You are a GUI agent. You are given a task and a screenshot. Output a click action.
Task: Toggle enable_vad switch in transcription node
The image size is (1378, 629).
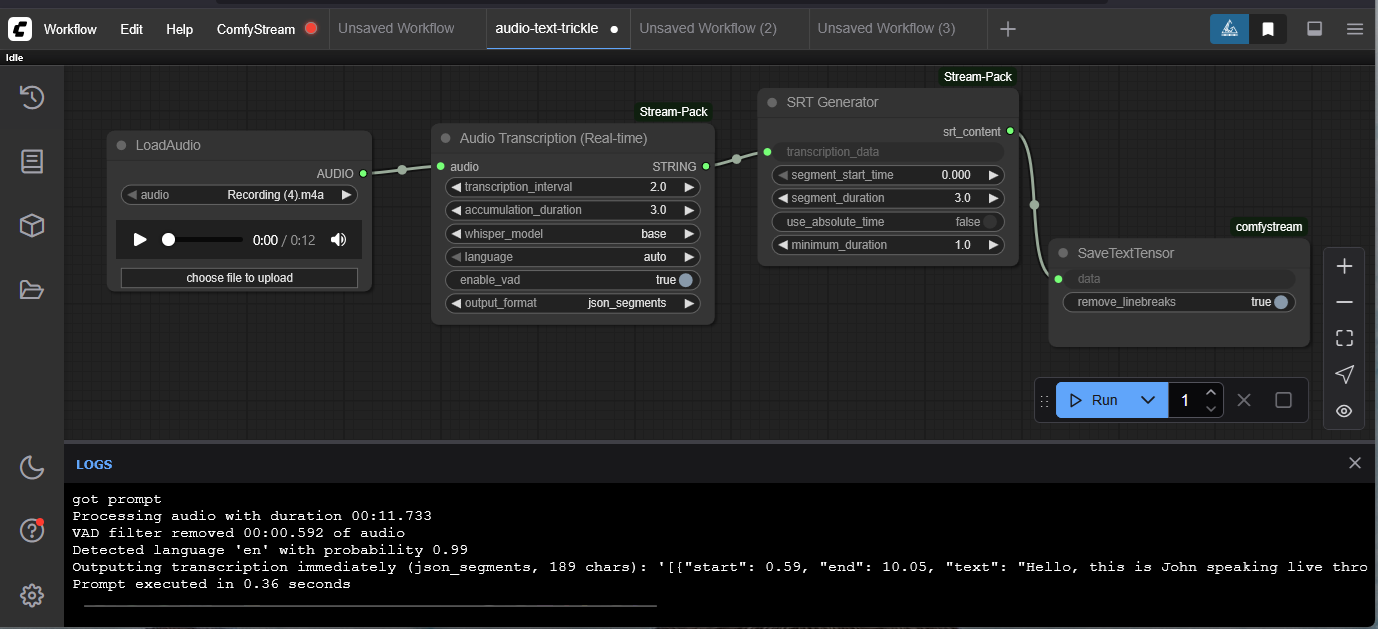pyautogui.click(x=685, y=280)
